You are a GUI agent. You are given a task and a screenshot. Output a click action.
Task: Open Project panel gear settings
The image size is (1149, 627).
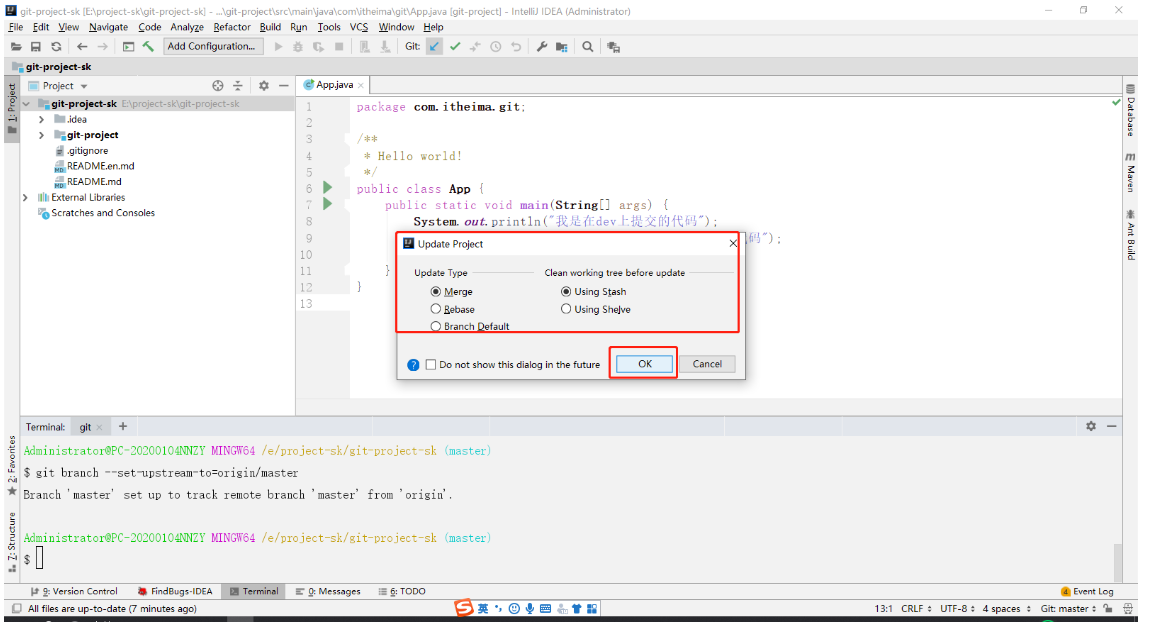point(264,86)
